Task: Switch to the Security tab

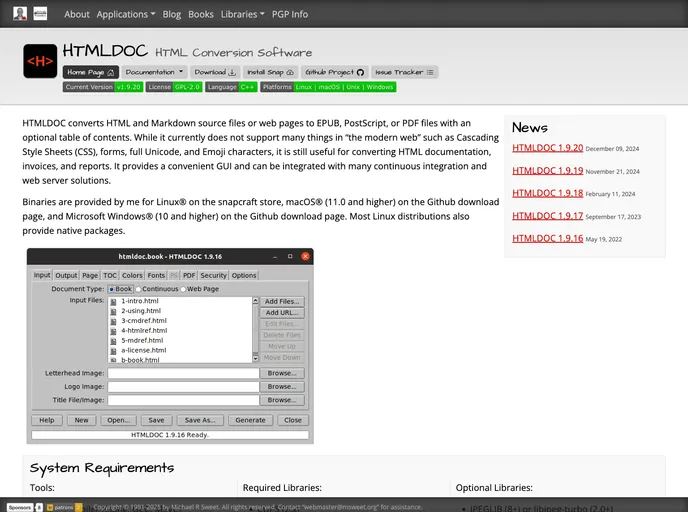Action: [213, 276]
